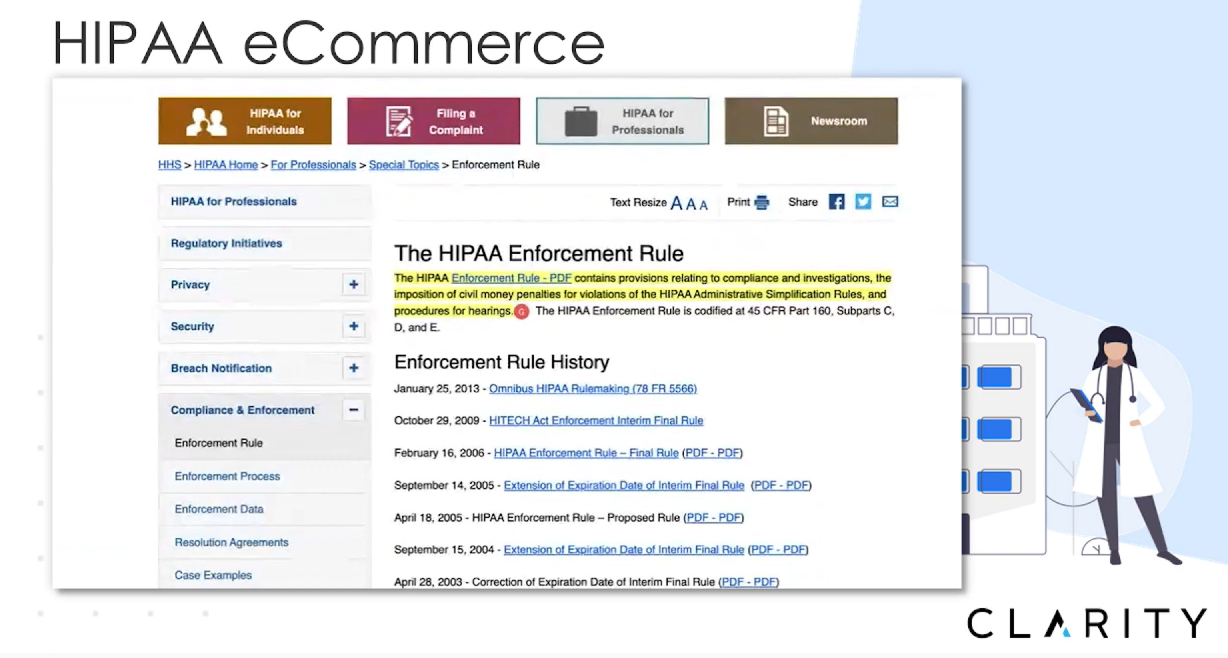The image size is (1228, 658).
Task: Select medium Text Resize letter A
Action: click(x=690, y=204)
